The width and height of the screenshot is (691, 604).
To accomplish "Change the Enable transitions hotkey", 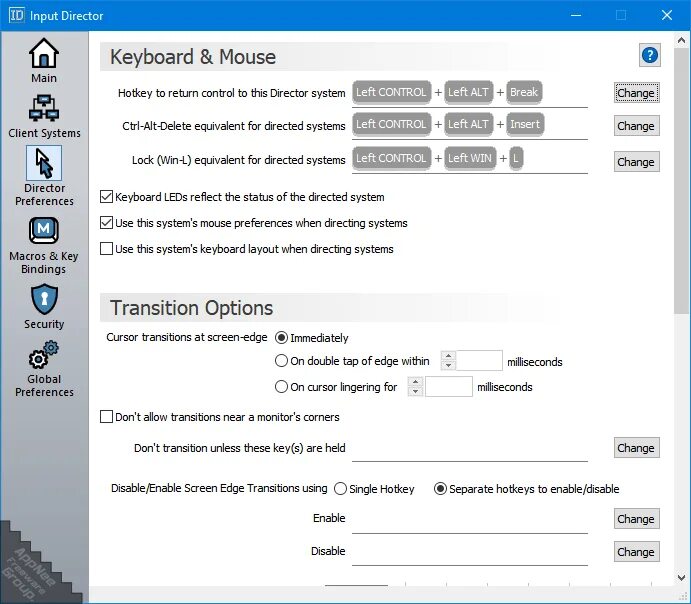I will 636,519.
